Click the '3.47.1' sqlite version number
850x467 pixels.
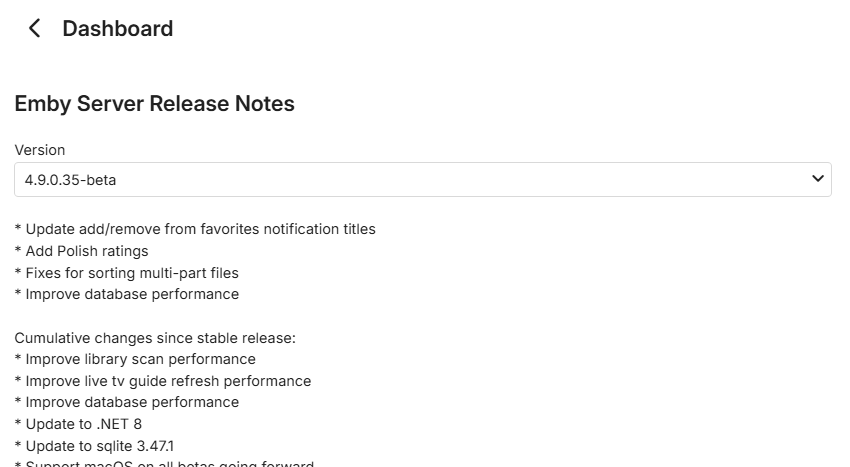(158, 445)
